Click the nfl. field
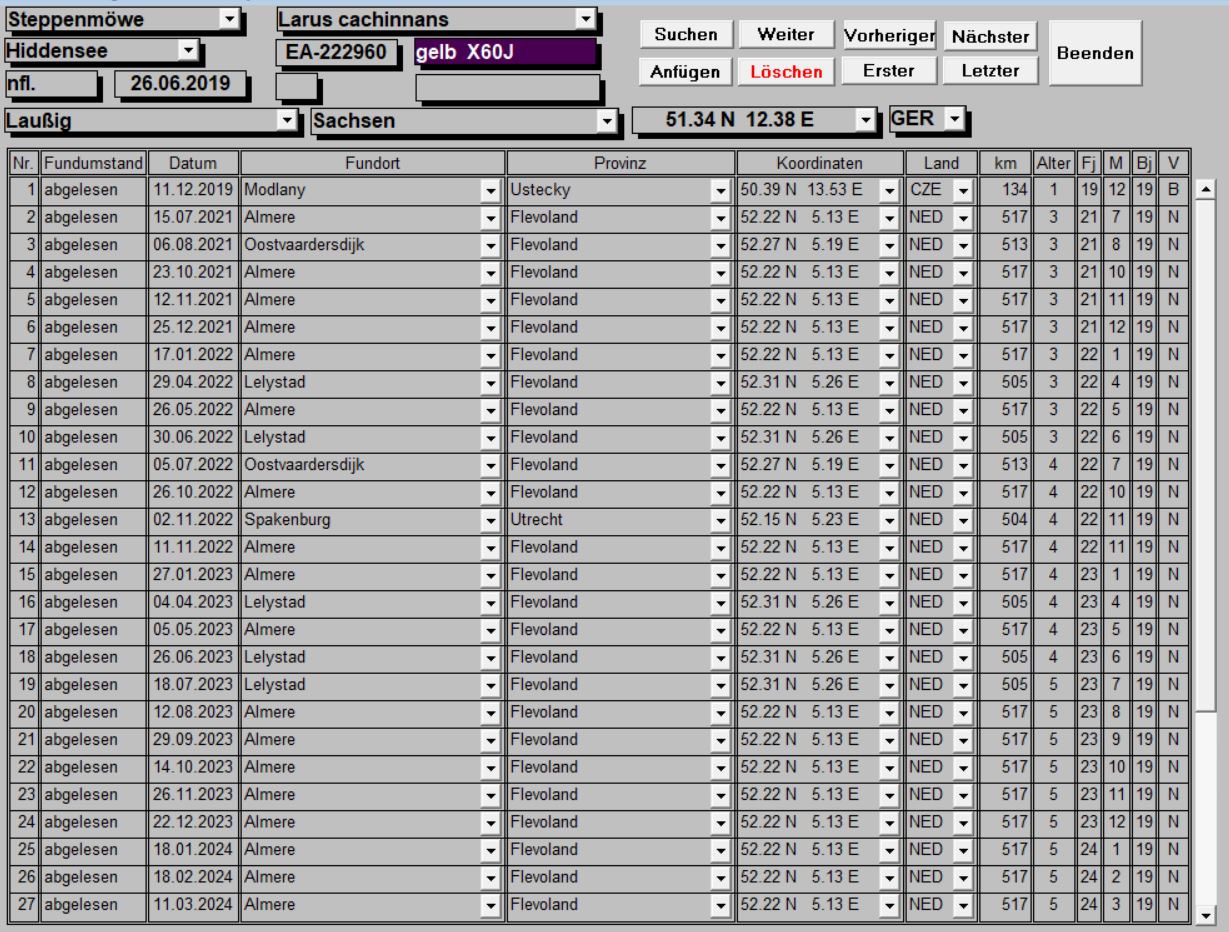Screen dimensions: 1229x932 [51, 84]
